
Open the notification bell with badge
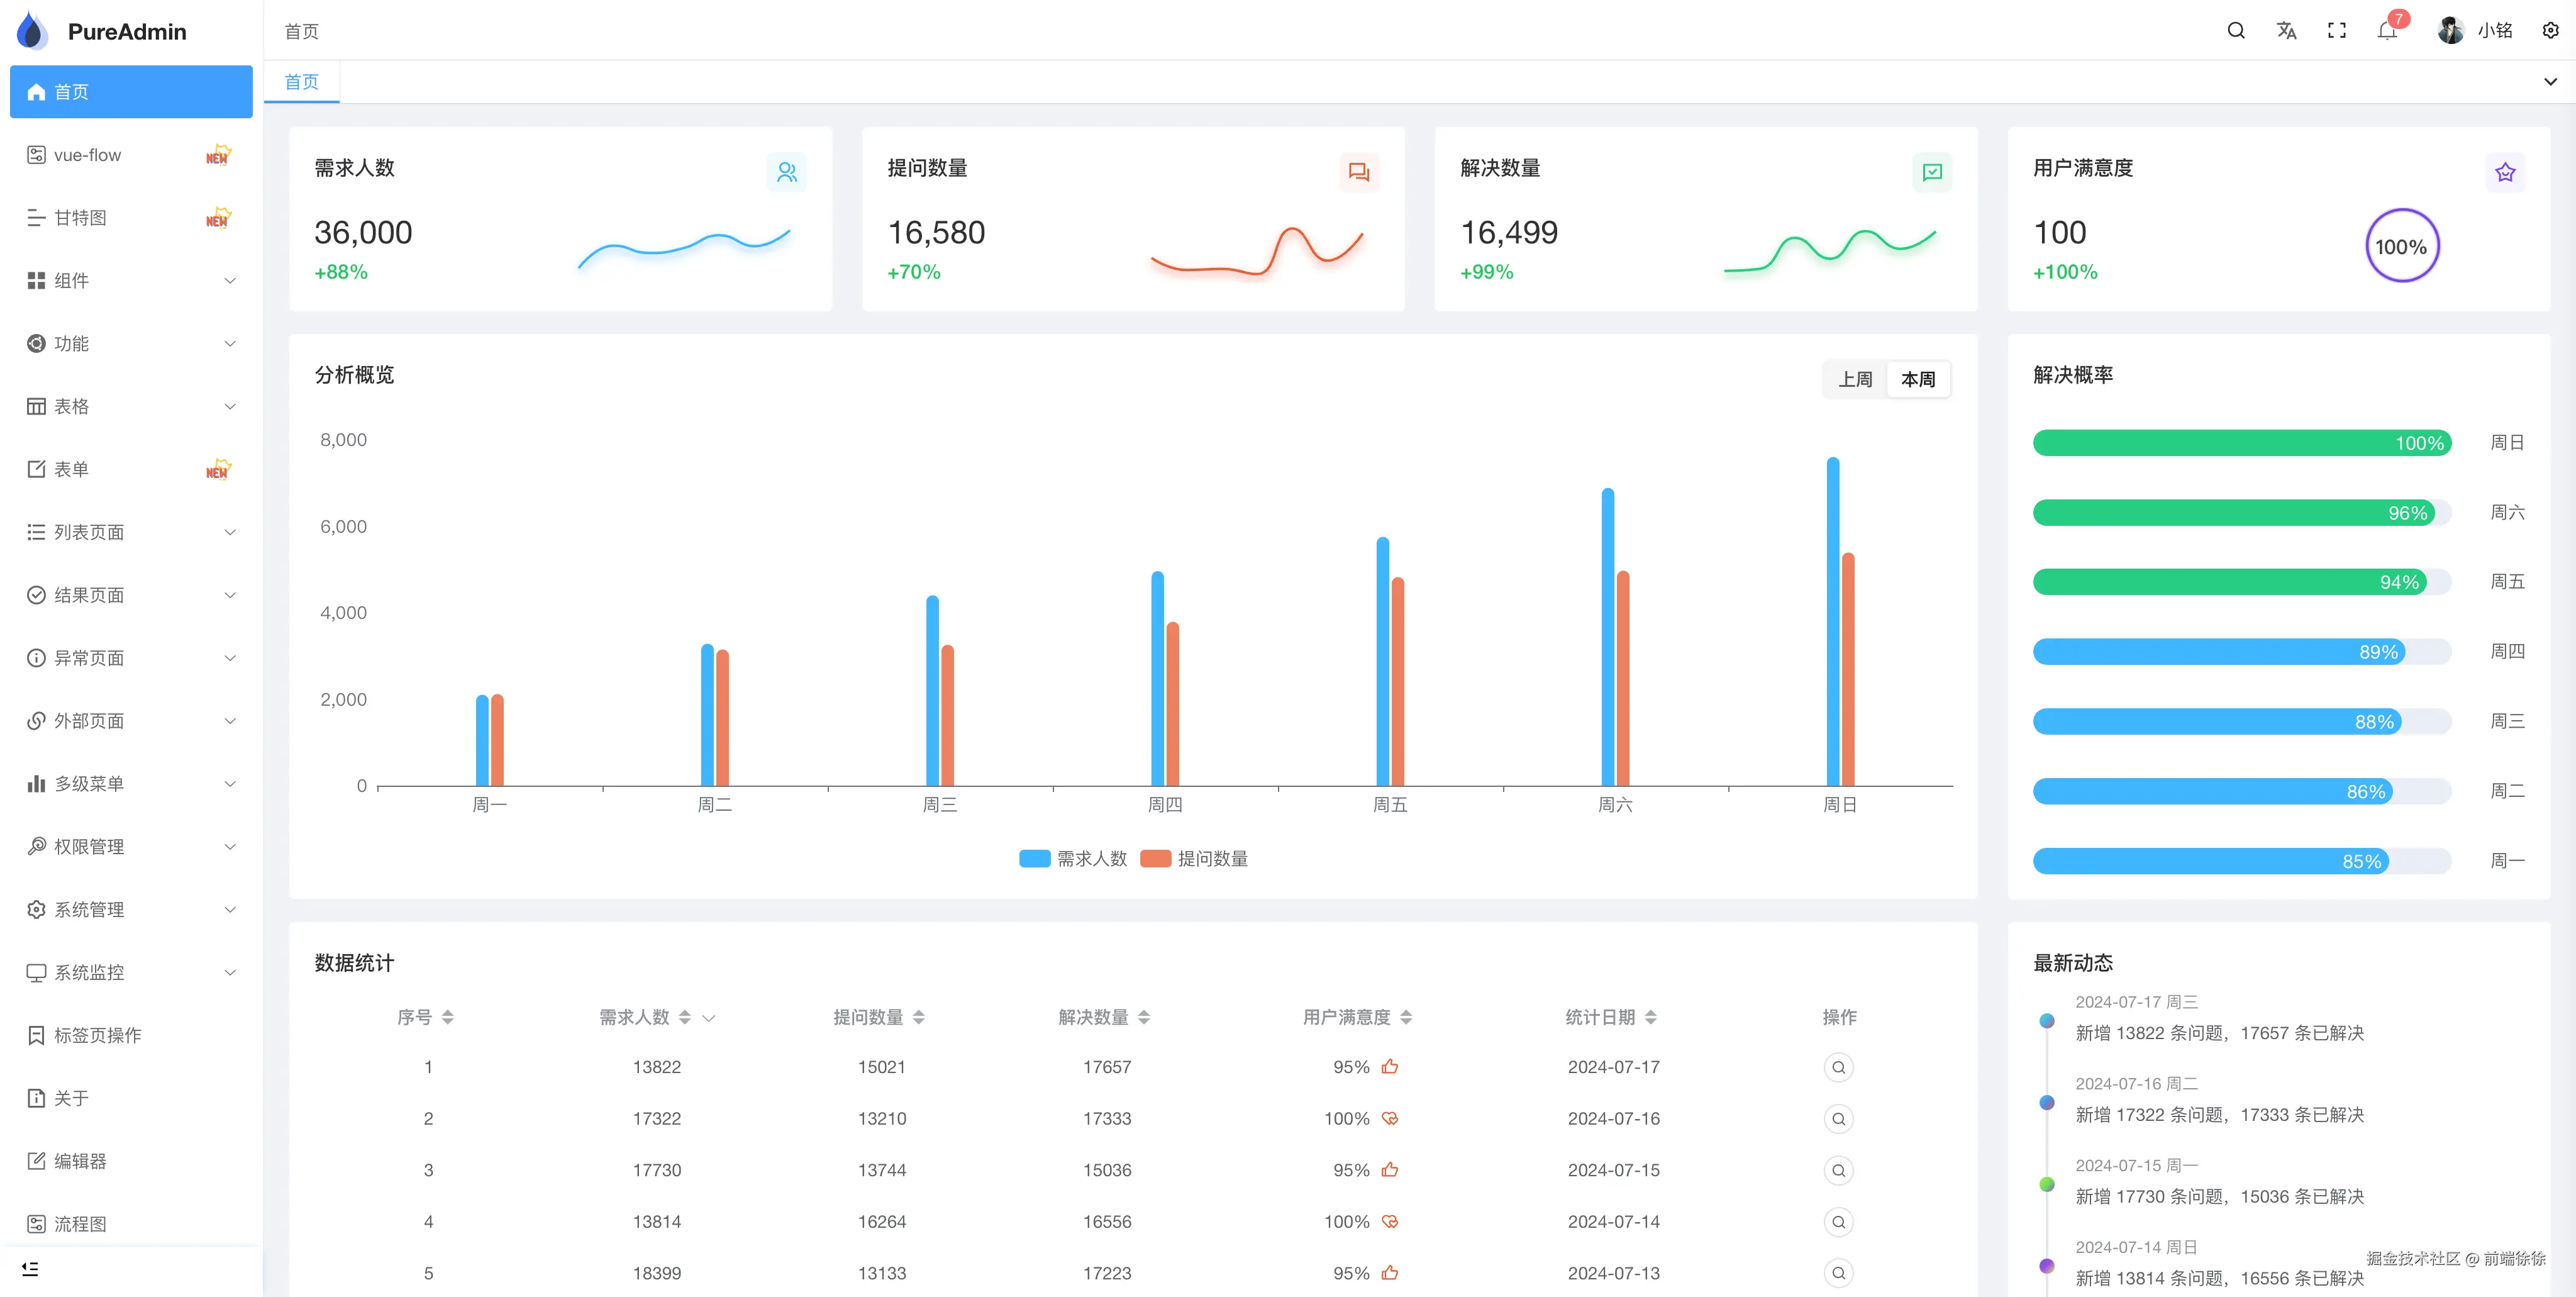2387,31
